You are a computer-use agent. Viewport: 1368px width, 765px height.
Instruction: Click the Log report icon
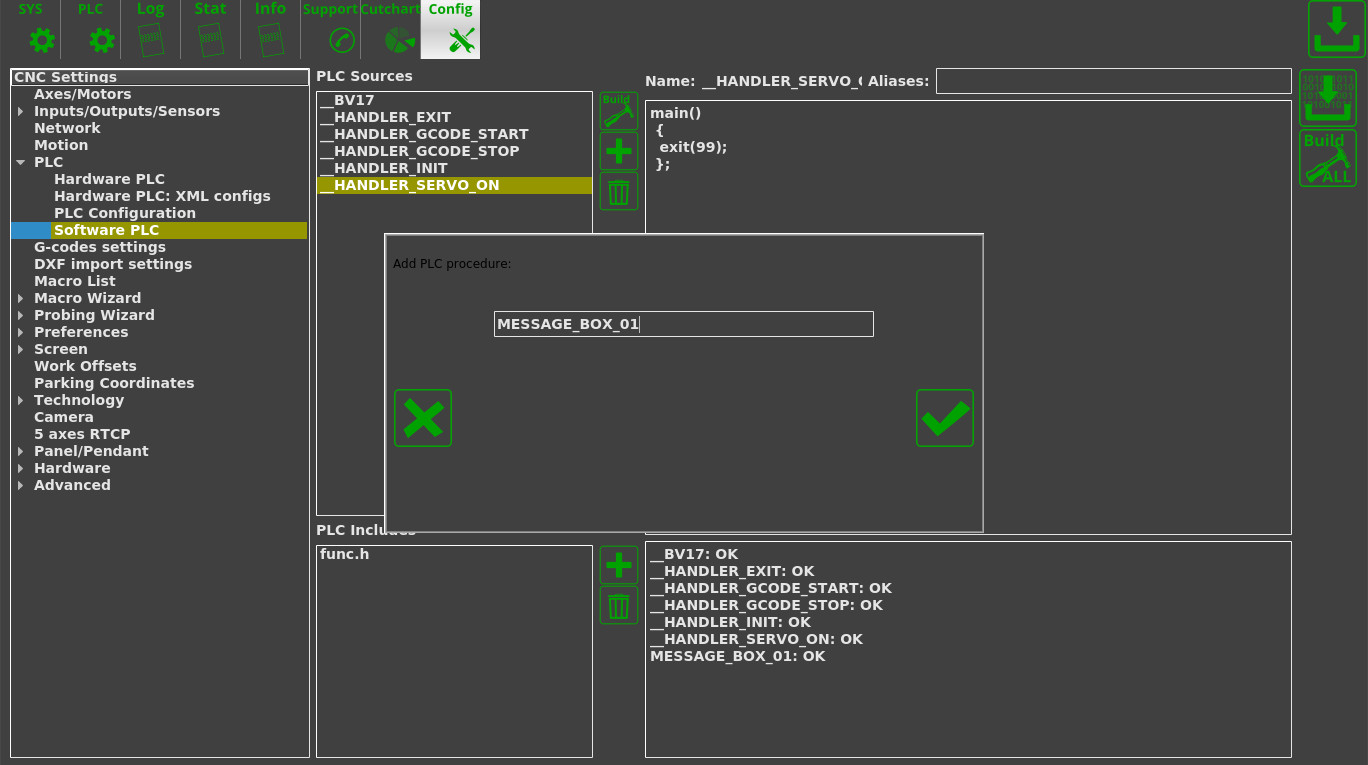pyautogui.click(x=150, y=40)
